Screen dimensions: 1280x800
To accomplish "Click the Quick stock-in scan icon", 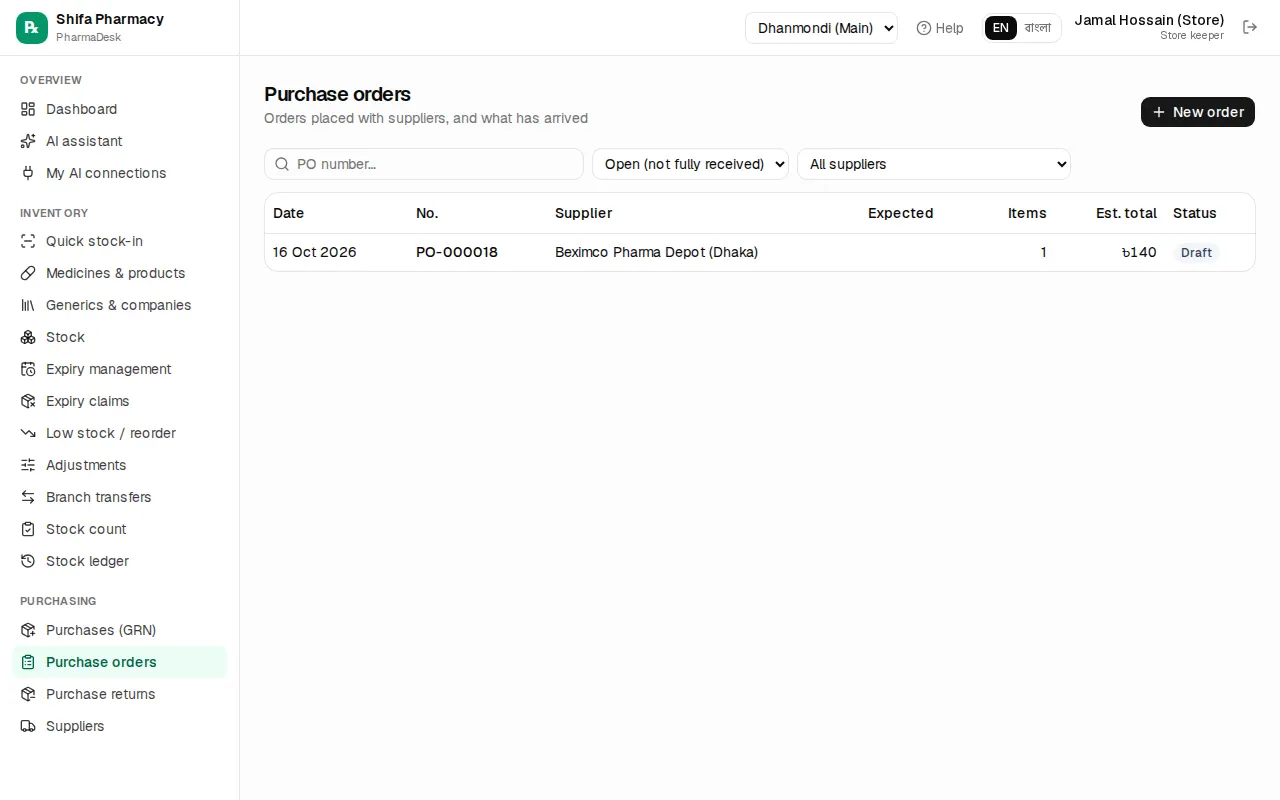I will point(28,241).
